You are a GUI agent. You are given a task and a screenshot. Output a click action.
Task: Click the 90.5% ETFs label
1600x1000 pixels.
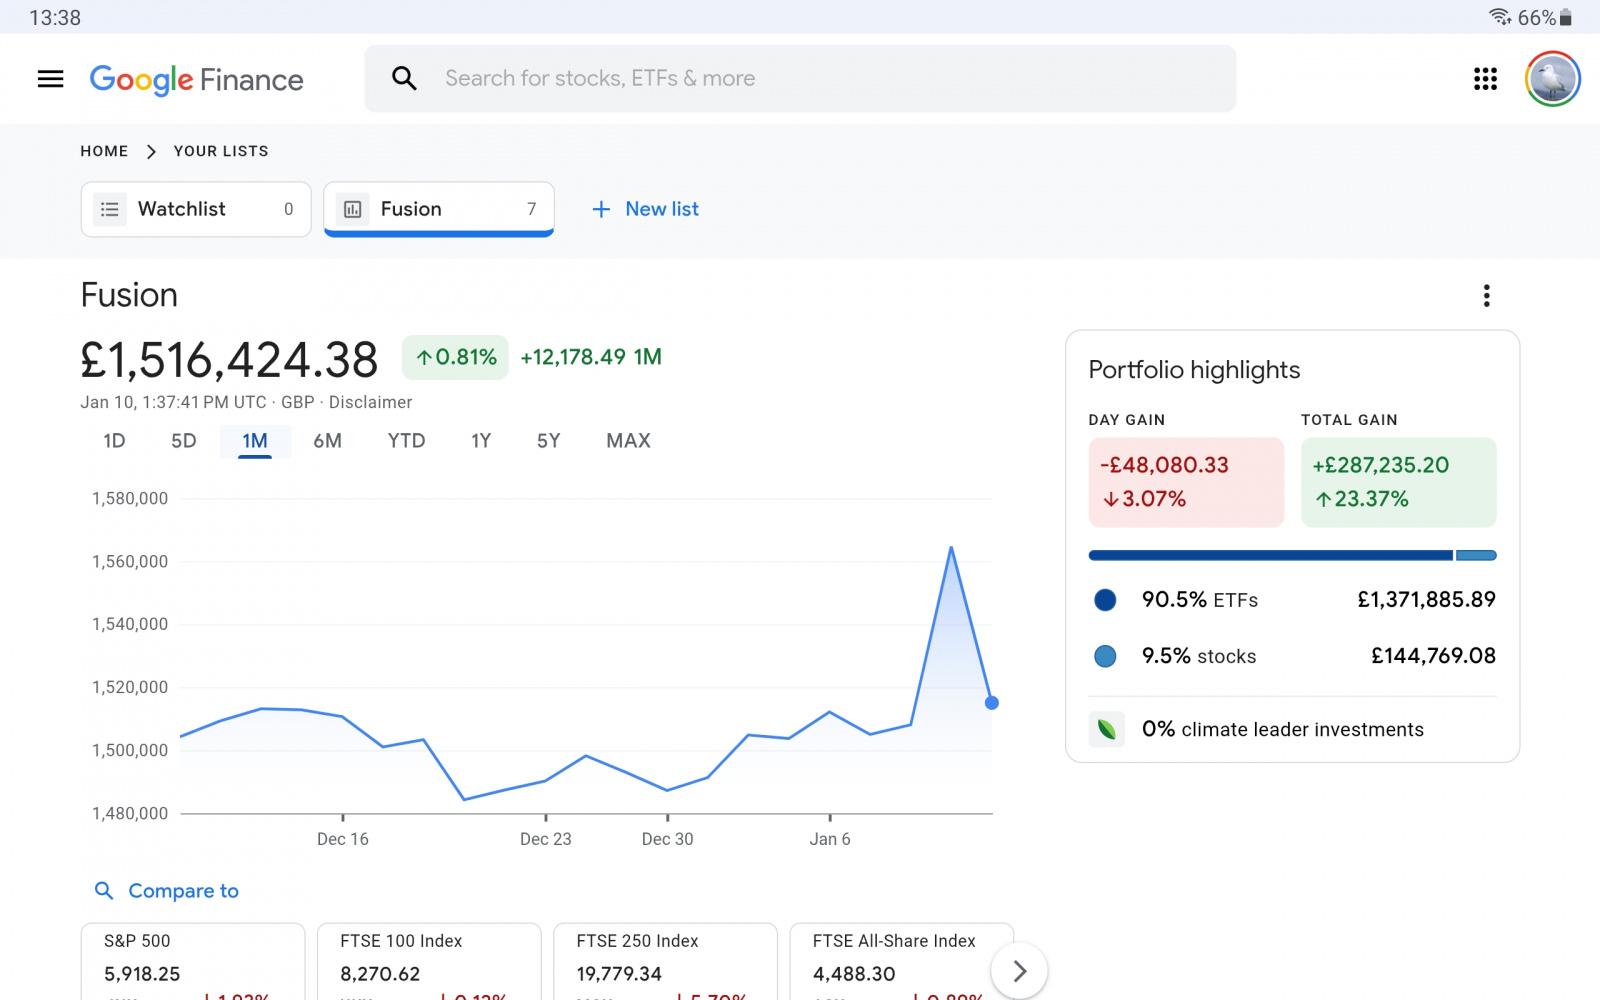(x=1200, y=600)
